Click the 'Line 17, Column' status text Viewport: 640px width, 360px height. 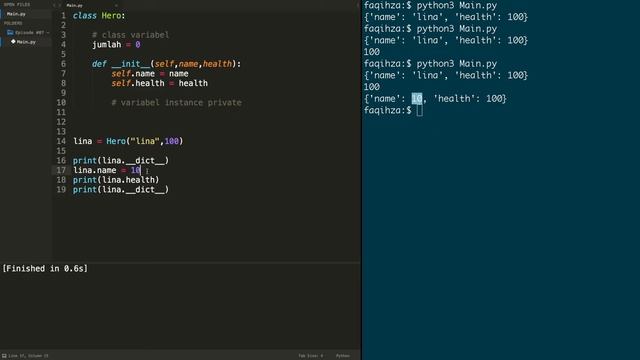coord(28,356)
